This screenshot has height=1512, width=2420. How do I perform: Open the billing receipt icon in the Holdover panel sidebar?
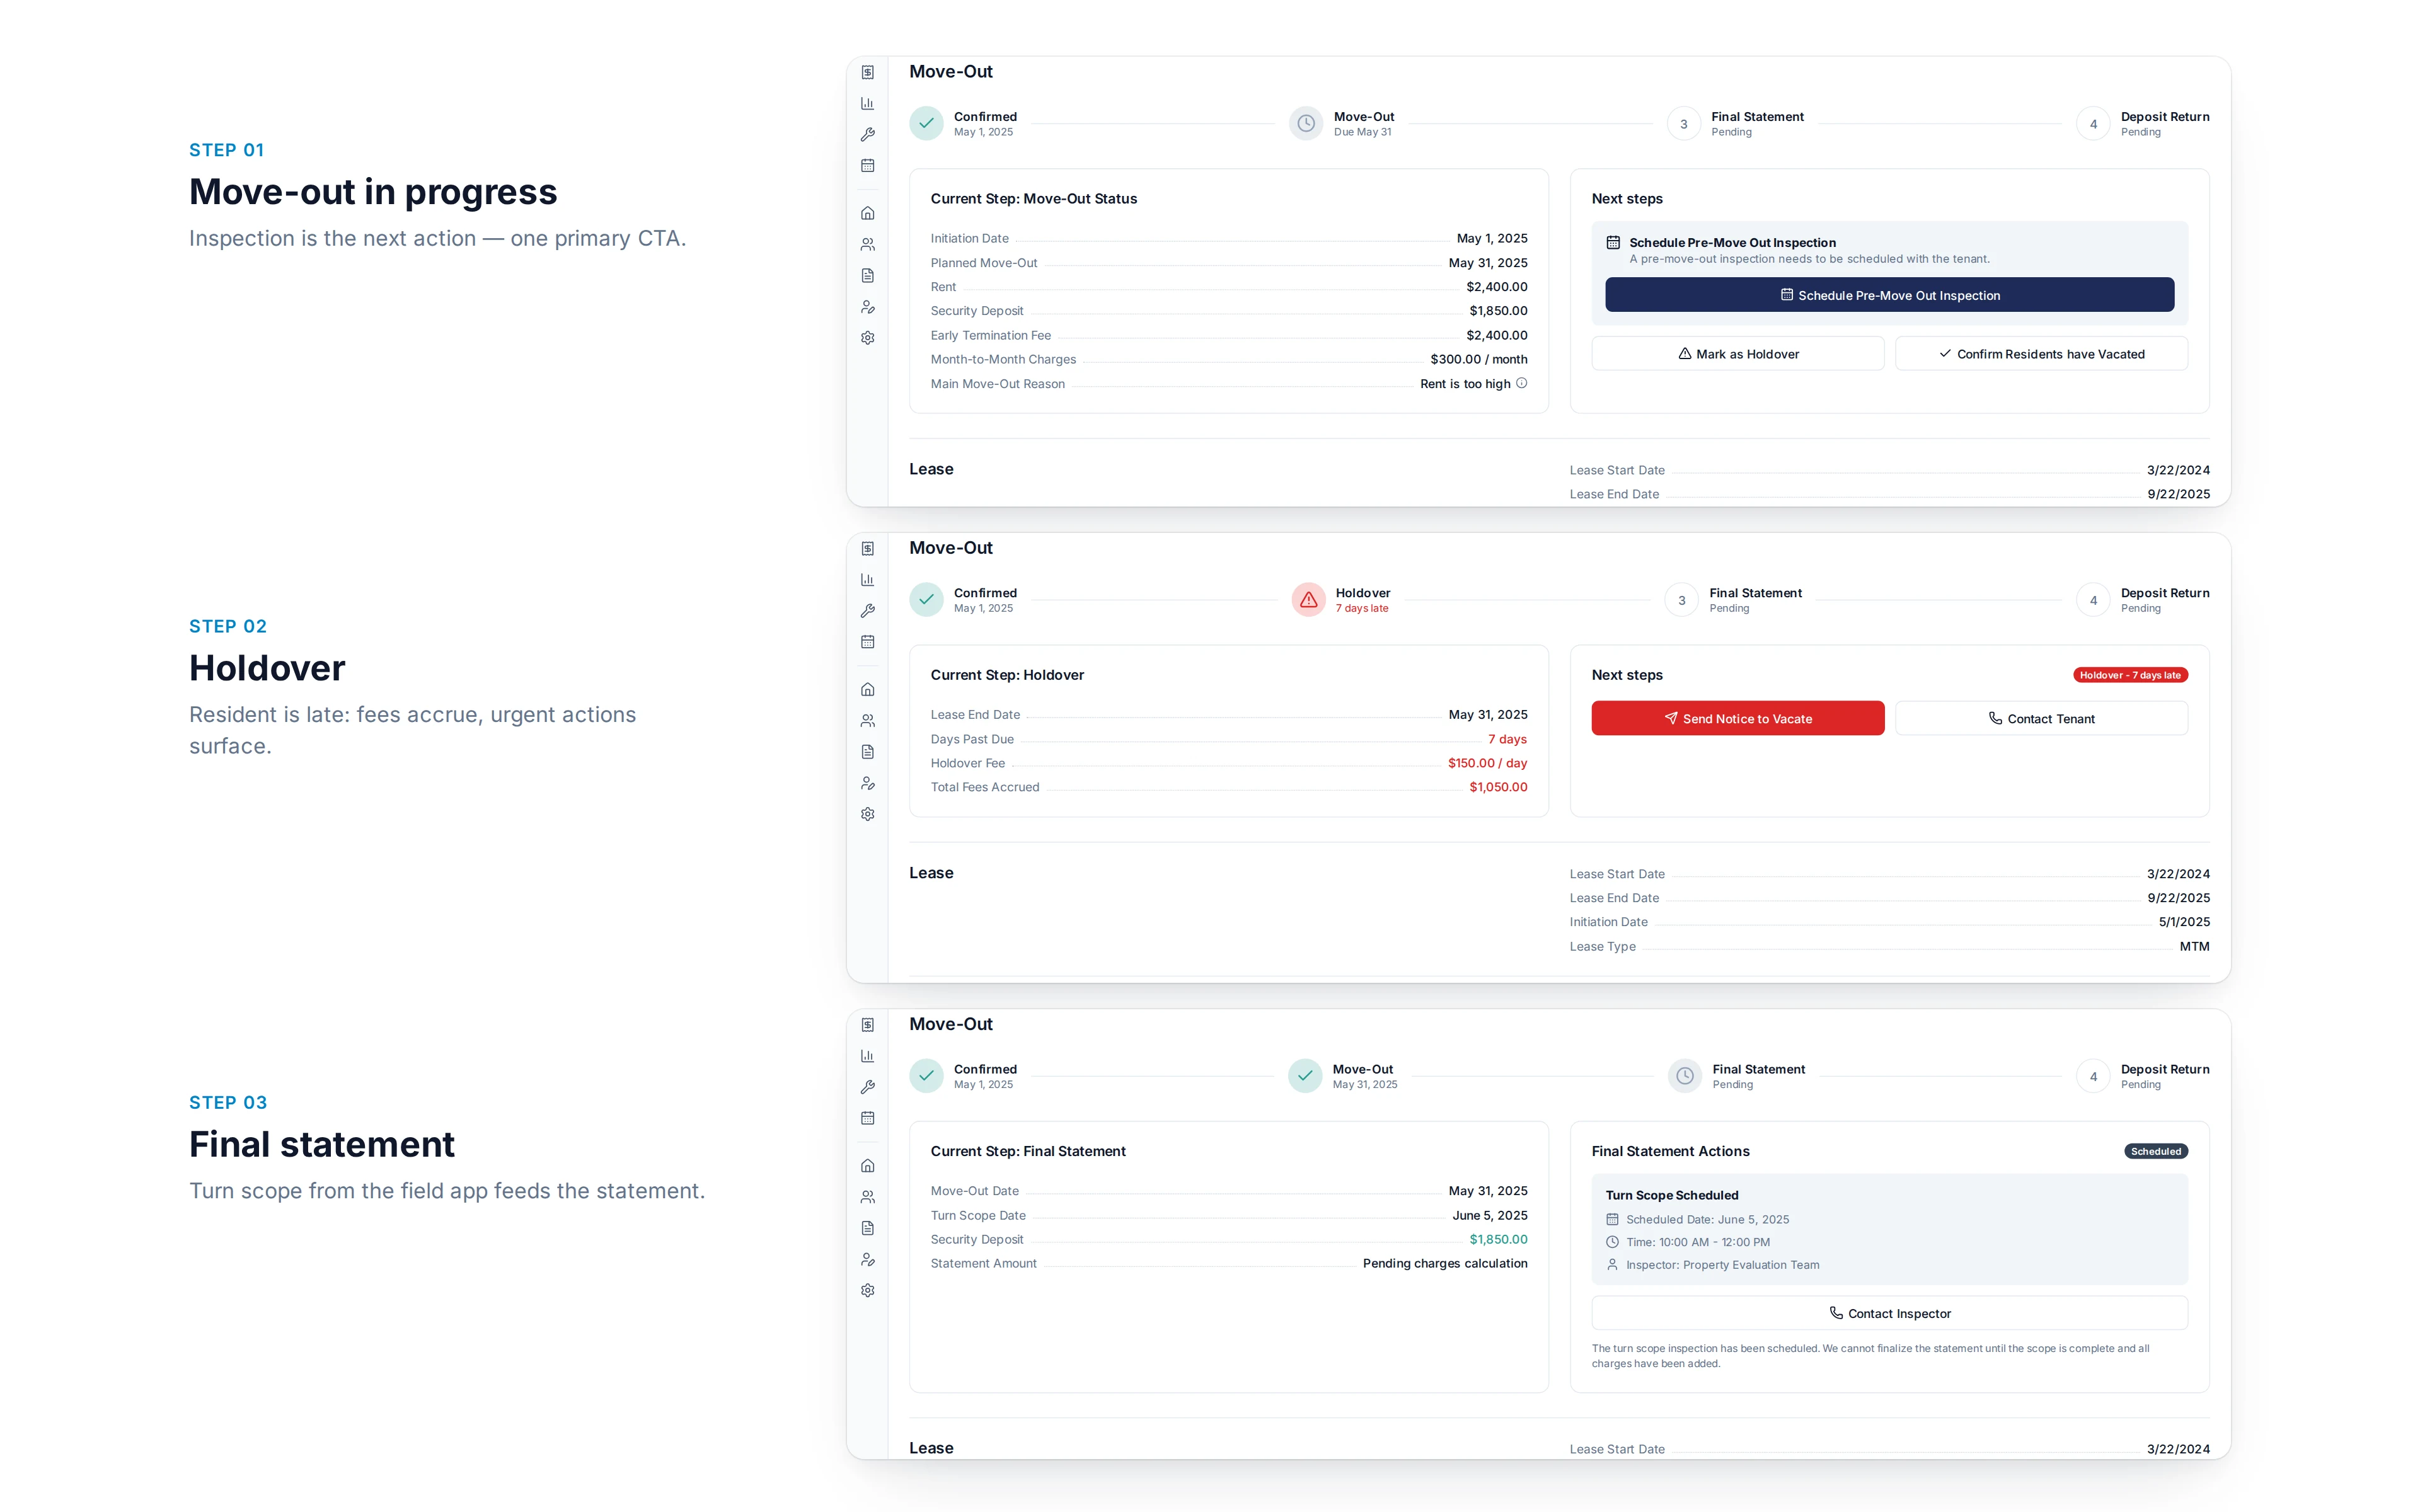tap(867, 549)
